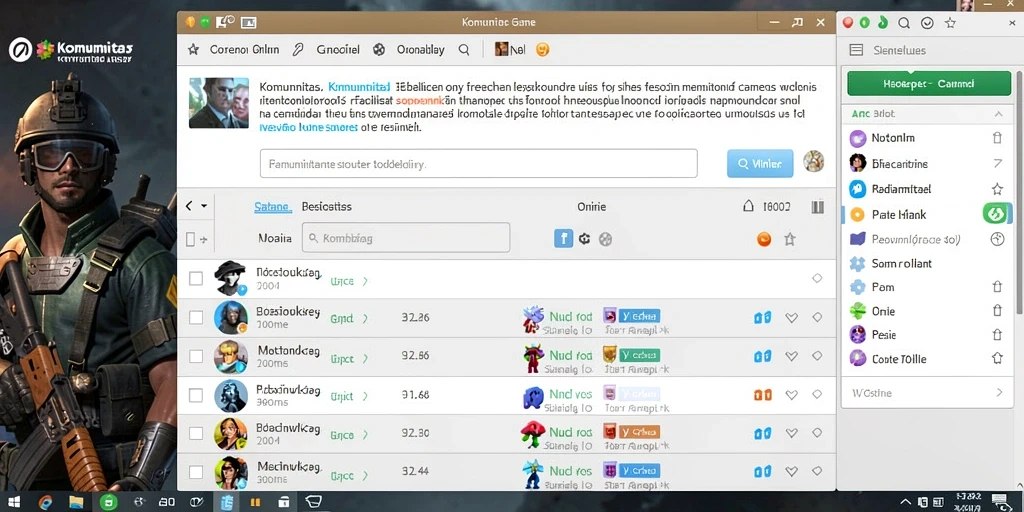
Task: Expand the chevron in Motiondkcag row
Action: 365,359
